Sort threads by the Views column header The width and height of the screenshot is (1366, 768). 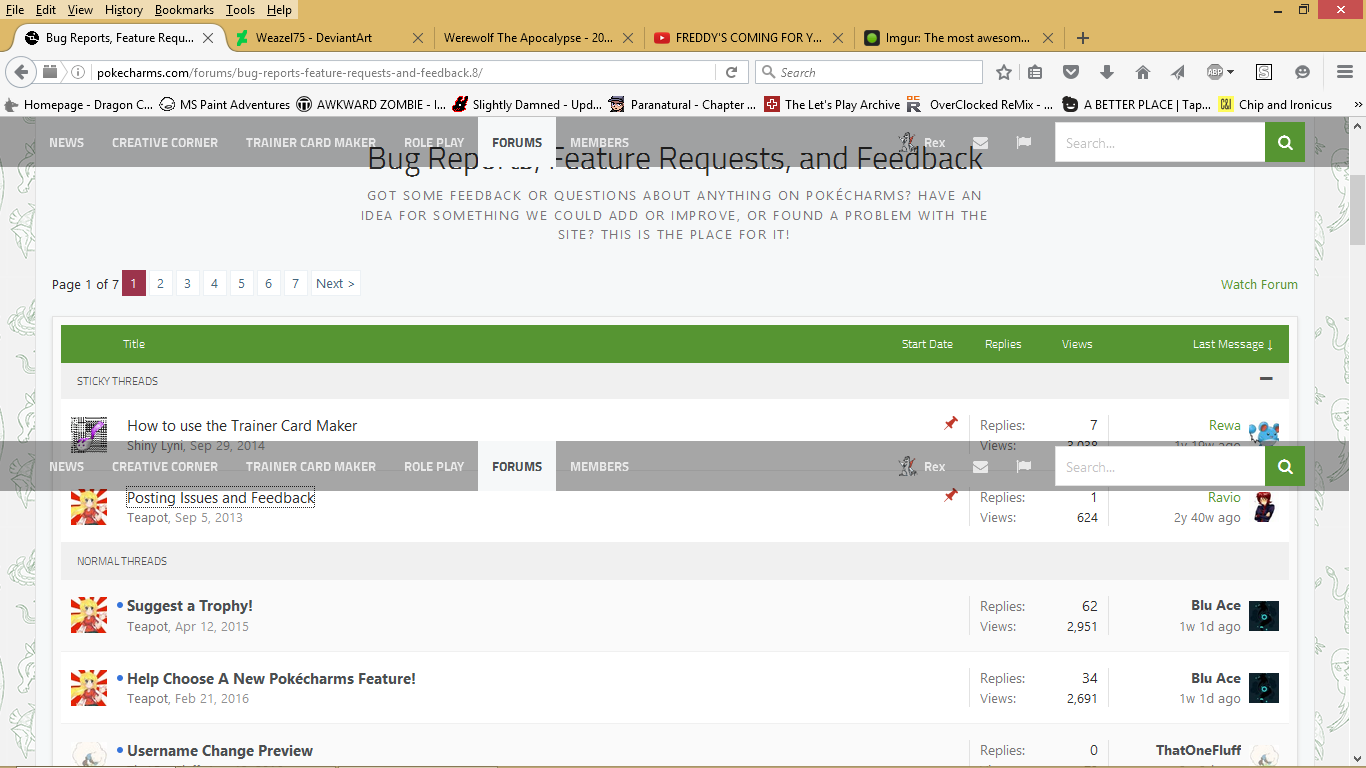(x=1077, y=344)
